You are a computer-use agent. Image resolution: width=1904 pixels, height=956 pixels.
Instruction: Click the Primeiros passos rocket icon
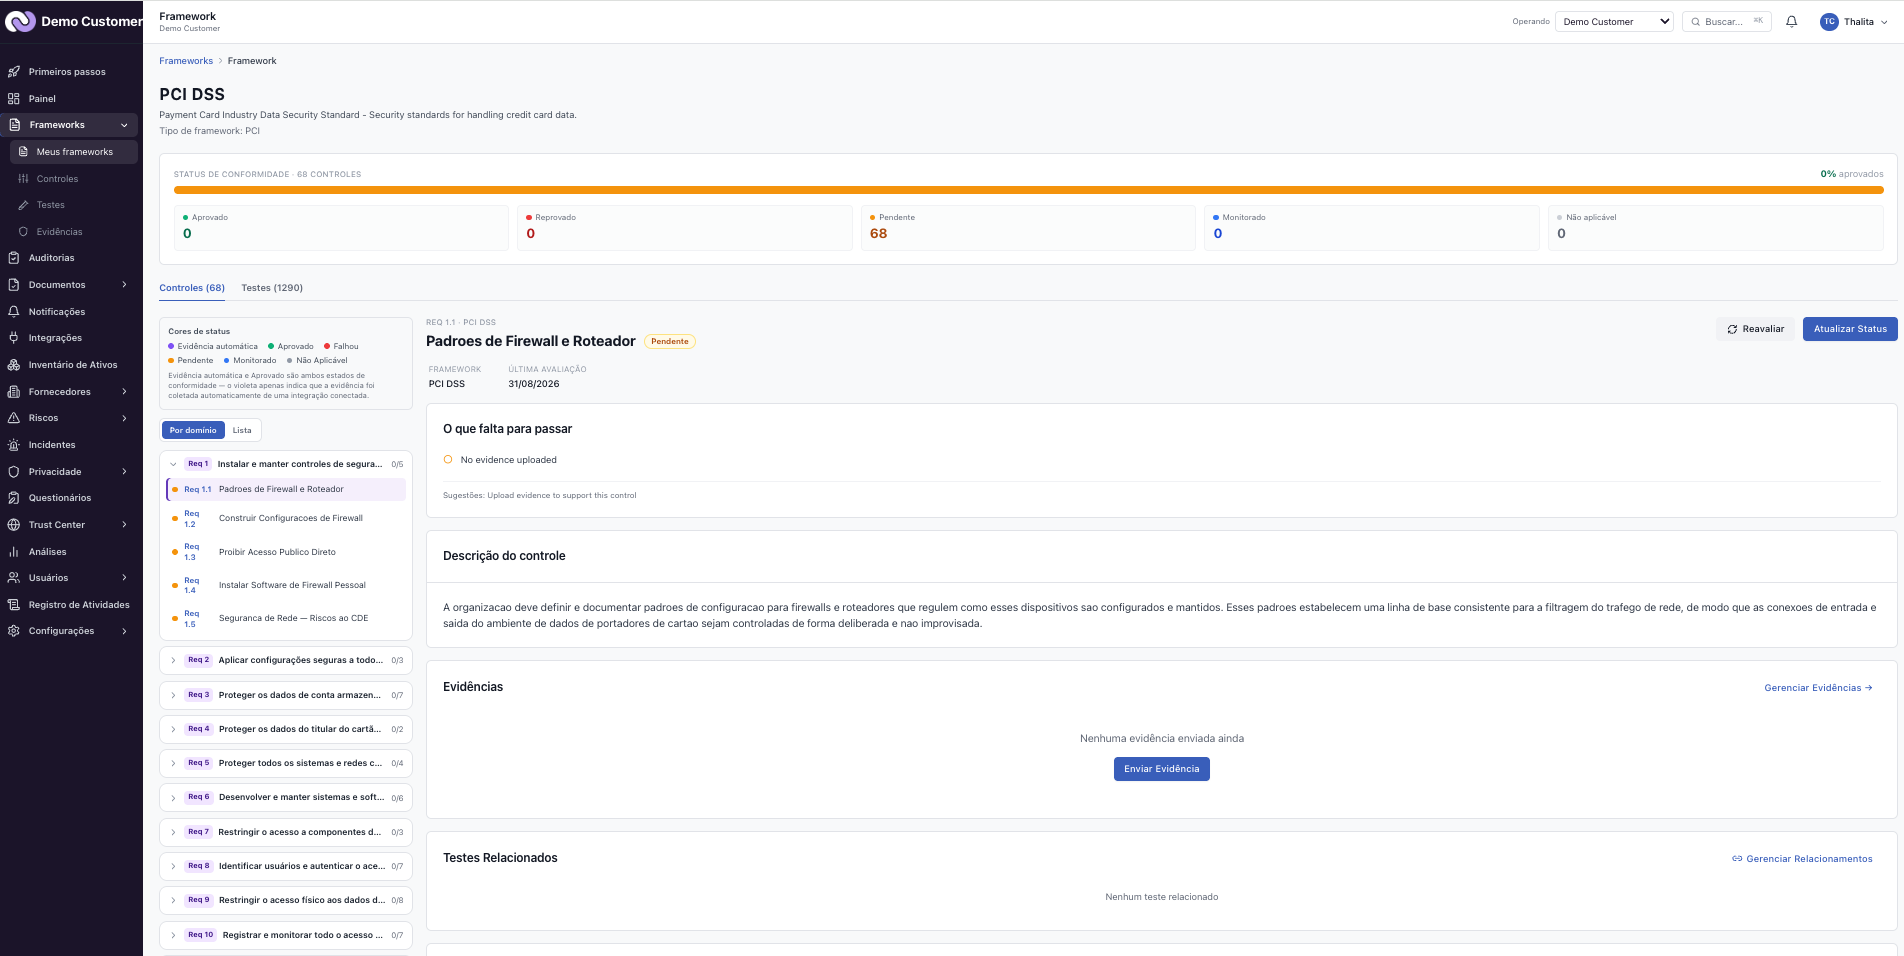coord(14,72)
